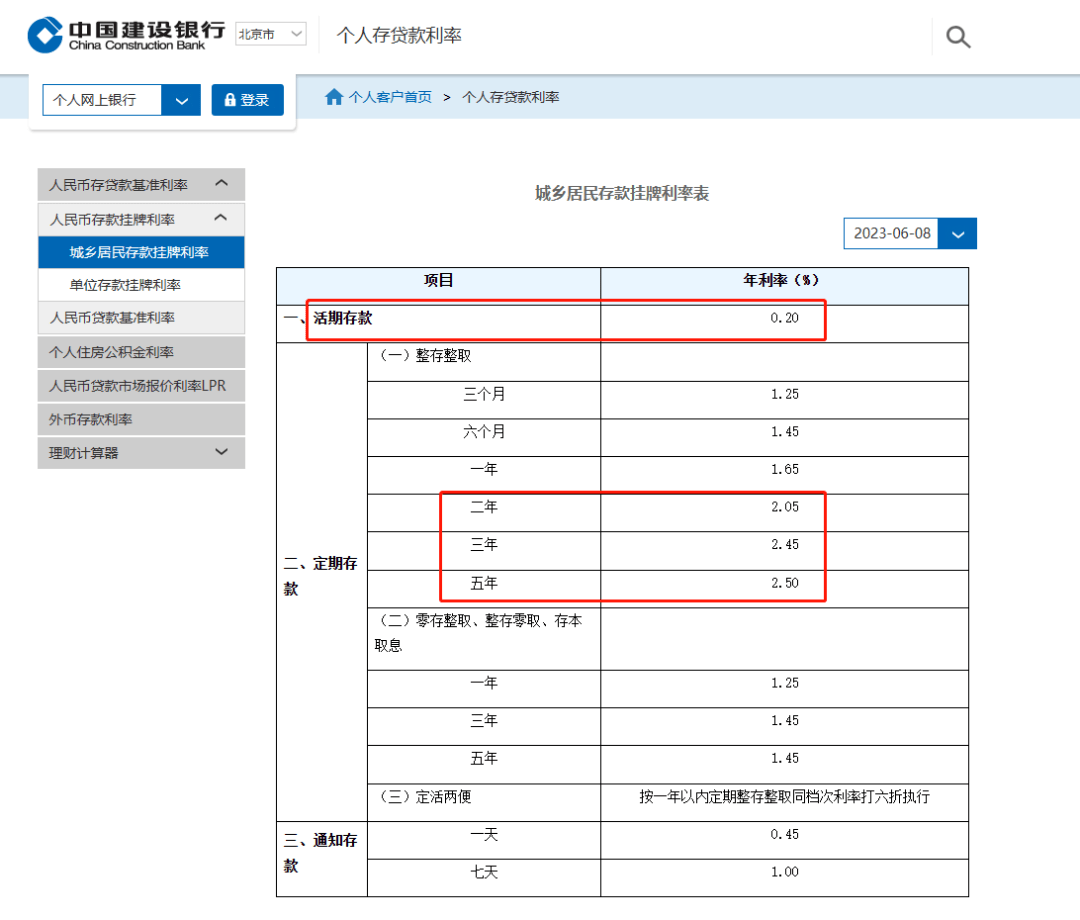Viewport: 1080px width, 920px height.
Task: Click the search magnifier icon
Action: pyautogui.click(x=957, y=36)
